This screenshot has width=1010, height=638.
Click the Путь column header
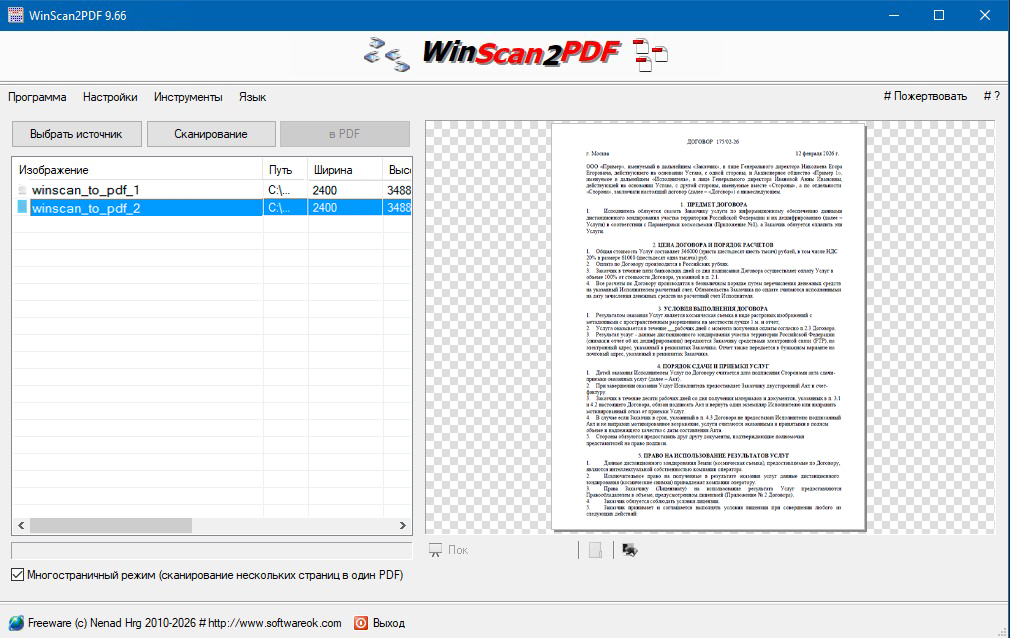pos(285,170)
